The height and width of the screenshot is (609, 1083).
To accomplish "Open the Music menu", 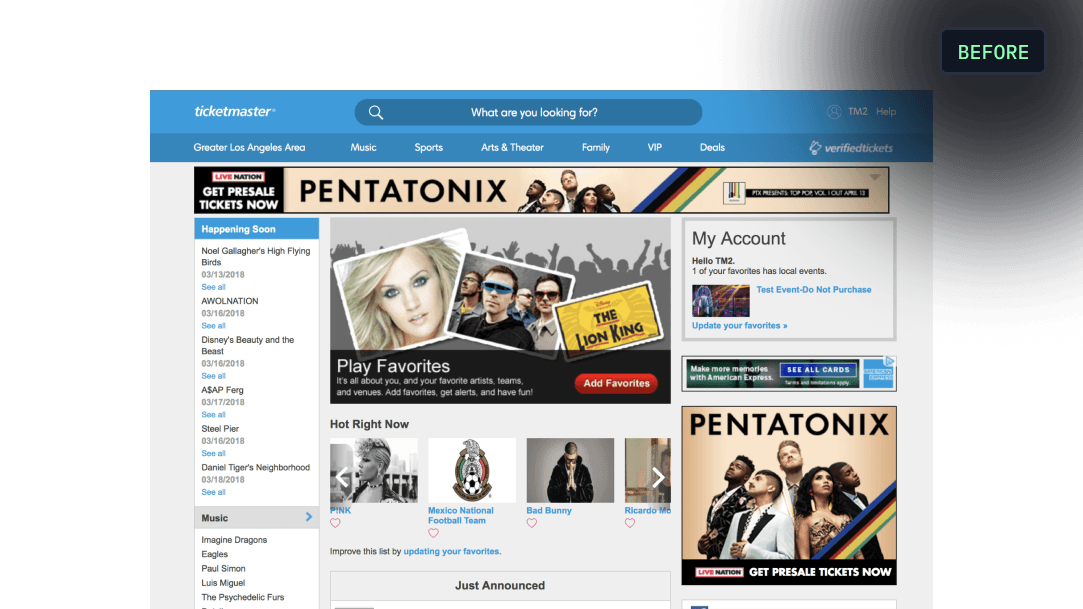I will coord(363,148).
